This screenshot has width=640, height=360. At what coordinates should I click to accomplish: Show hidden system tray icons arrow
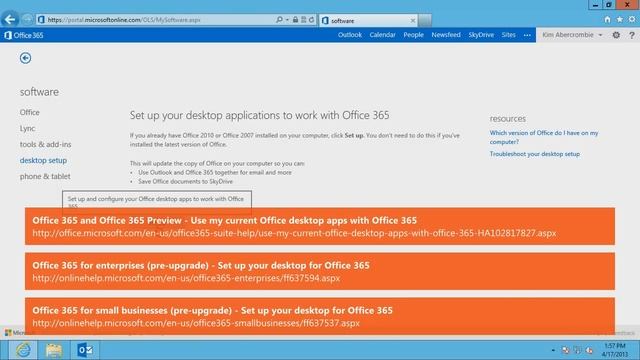[553, 350]
